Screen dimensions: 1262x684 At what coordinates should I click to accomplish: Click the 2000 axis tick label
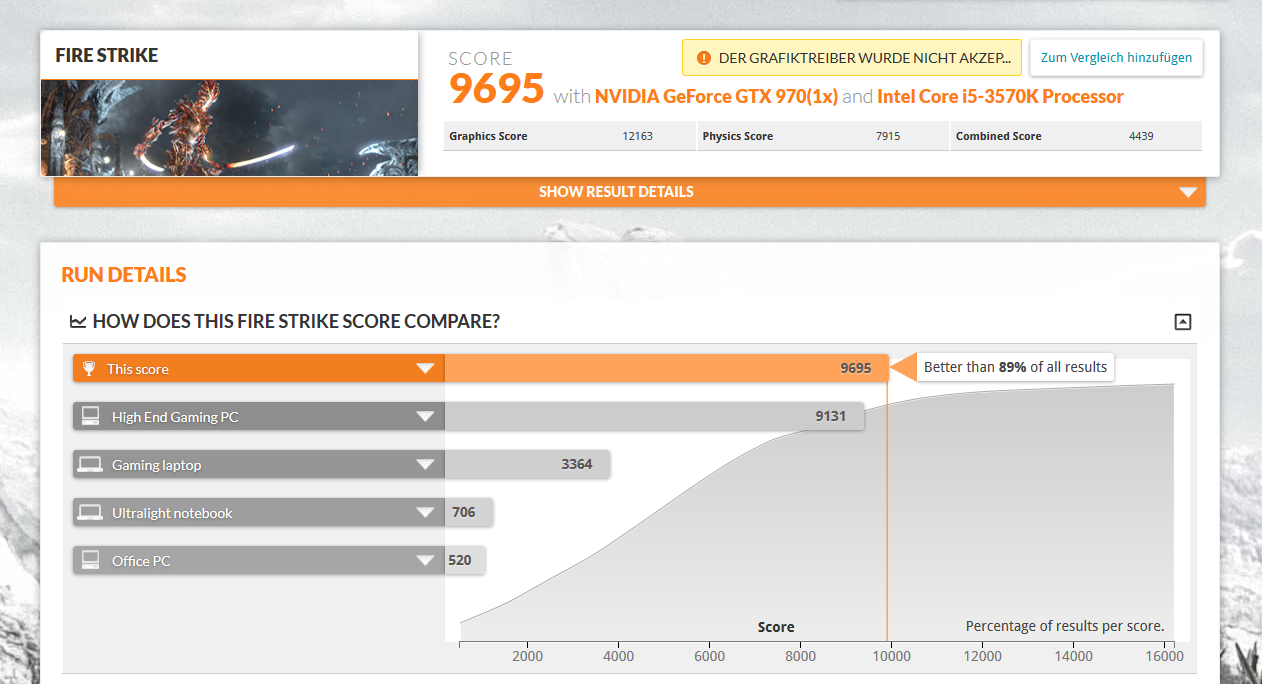click(x=527, y=656)
